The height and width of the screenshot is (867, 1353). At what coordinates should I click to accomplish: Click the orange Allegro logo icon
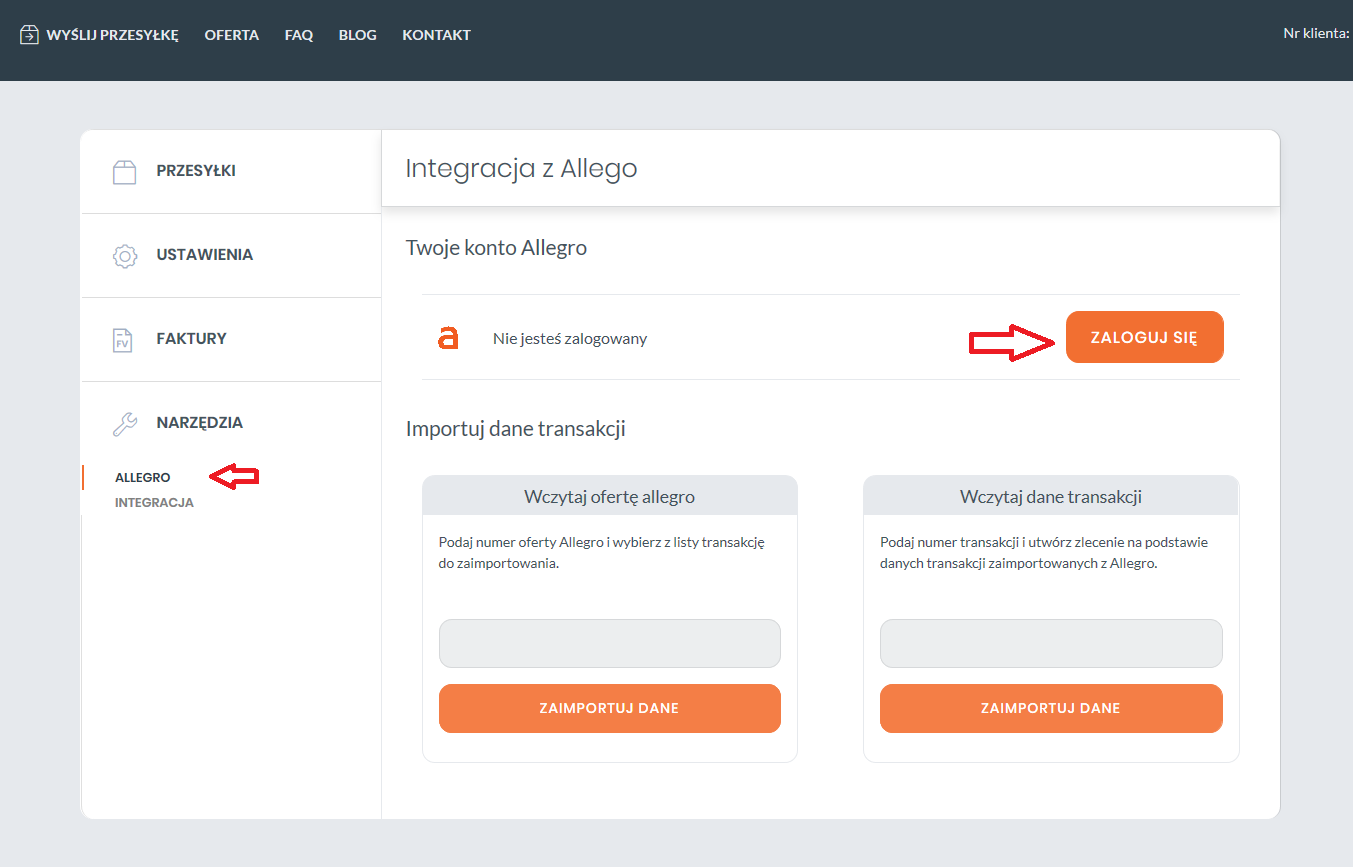(x=448, y=338)
